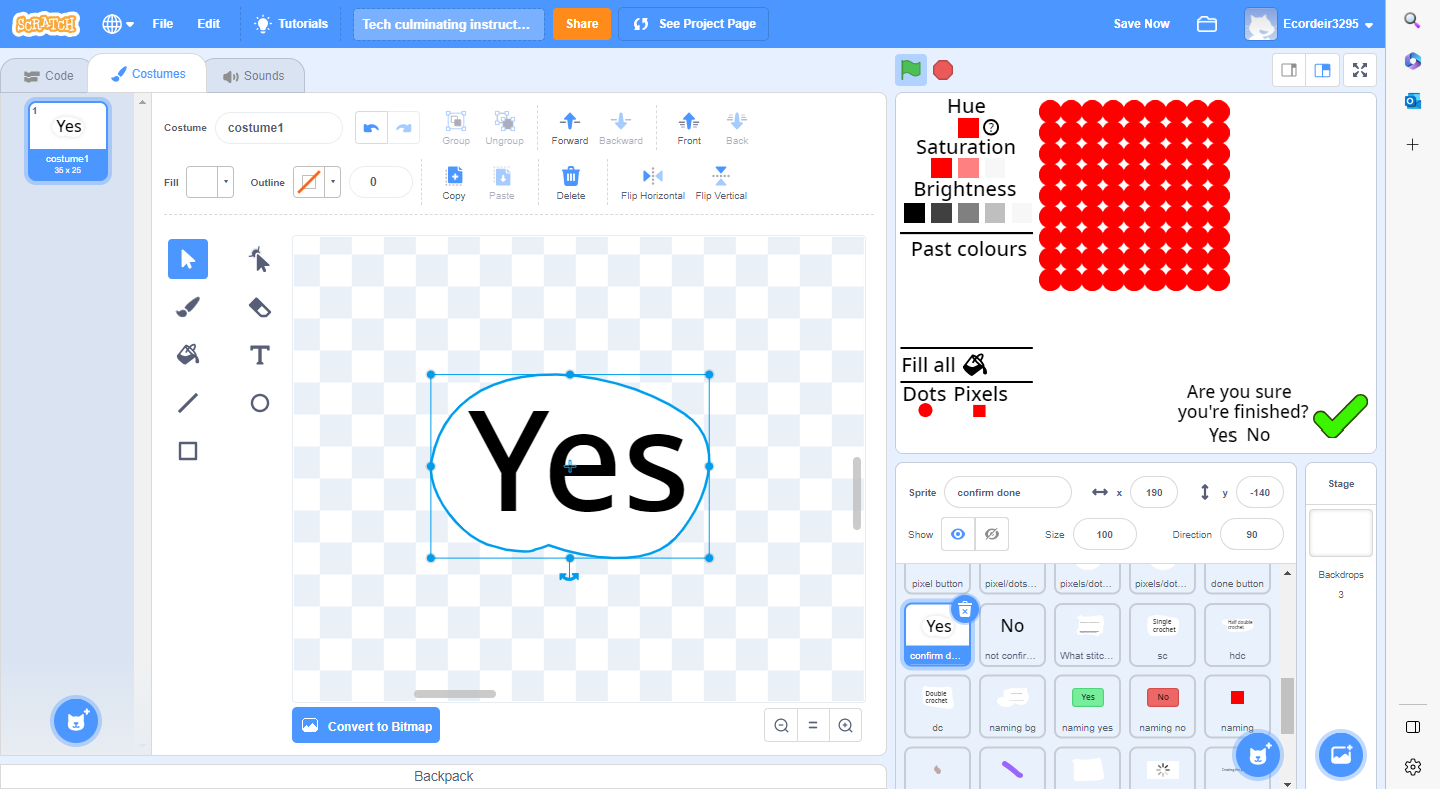The width and height of the screenshot is (1440, 789).
Task: Switch to the Eraser tool
Action: point(258,307)
